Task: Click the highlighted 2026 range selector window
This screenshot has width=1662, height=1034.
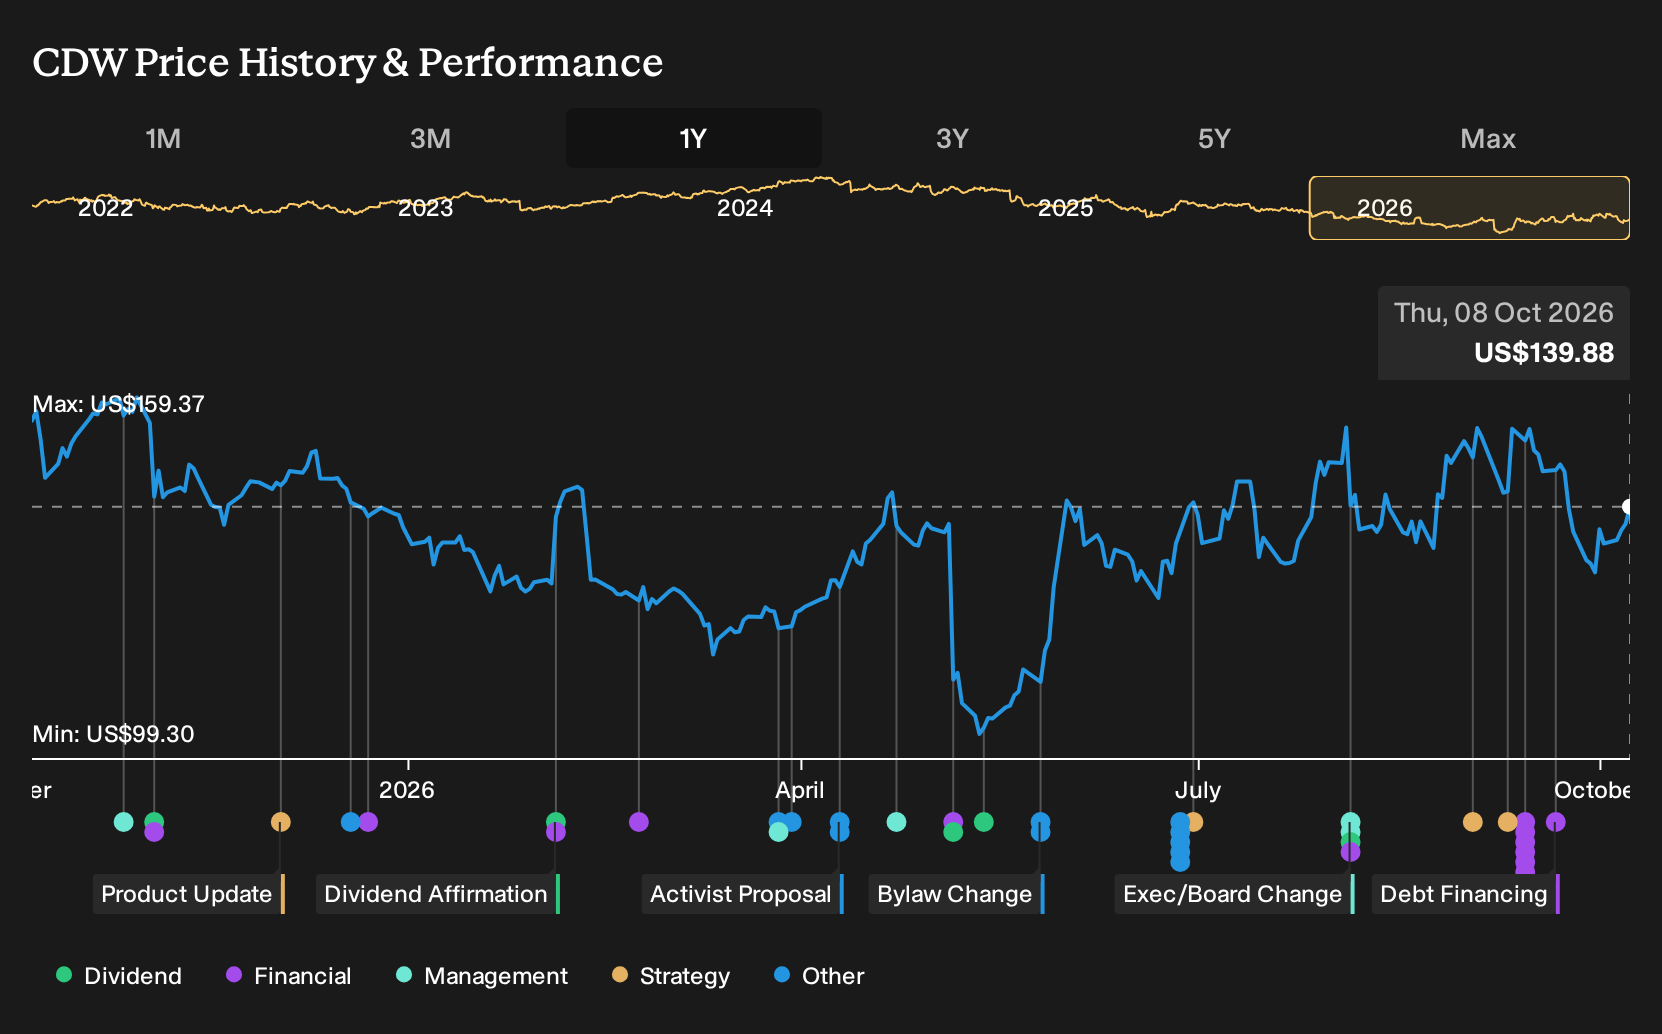Action: coord(1469,208)
